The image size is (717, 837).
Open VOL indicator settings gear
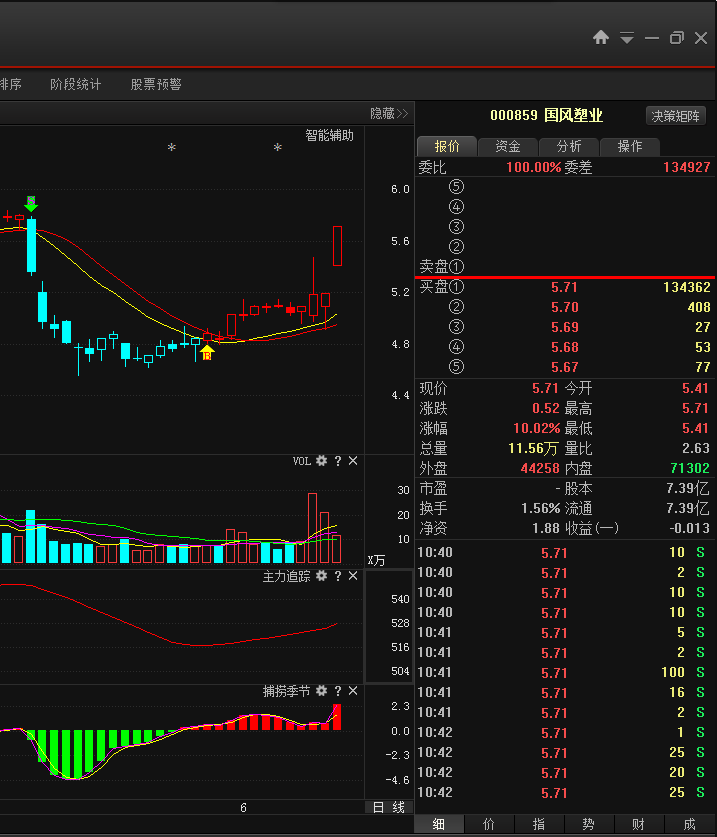(321, 461)
